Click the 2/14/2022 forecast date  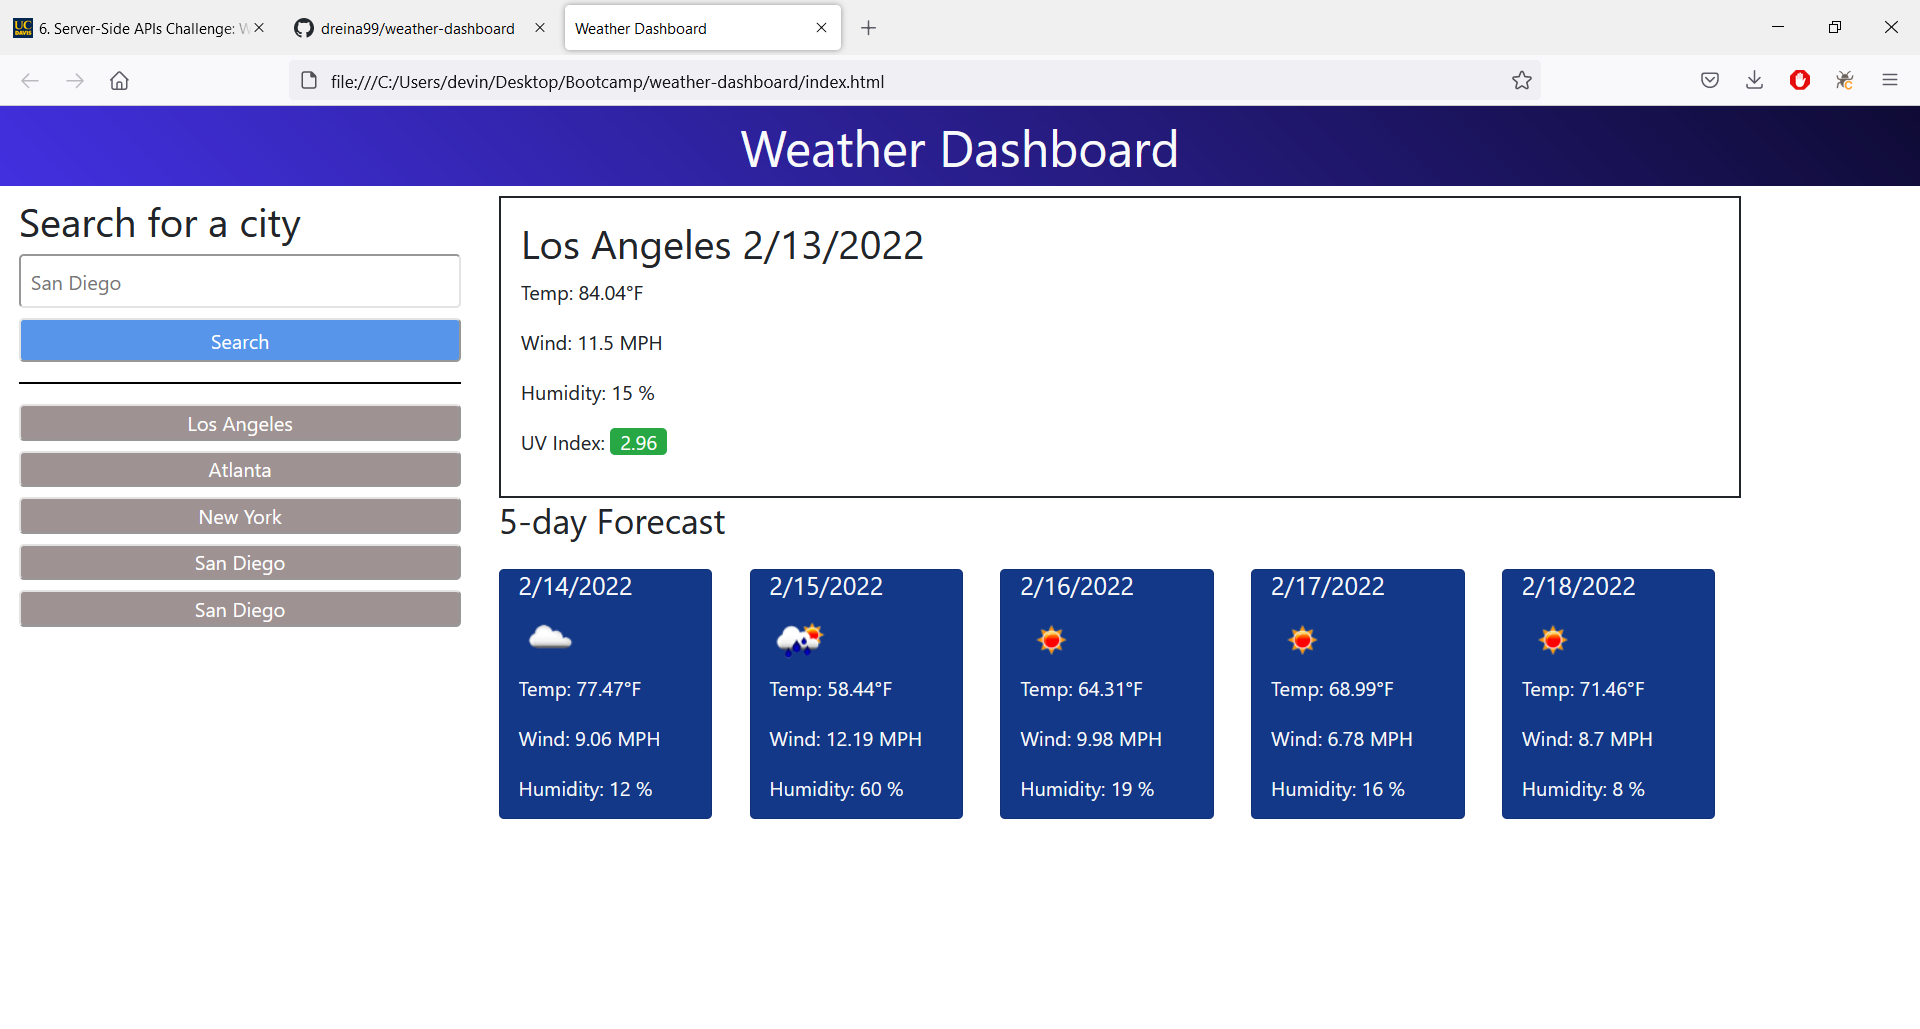[575, 586]
